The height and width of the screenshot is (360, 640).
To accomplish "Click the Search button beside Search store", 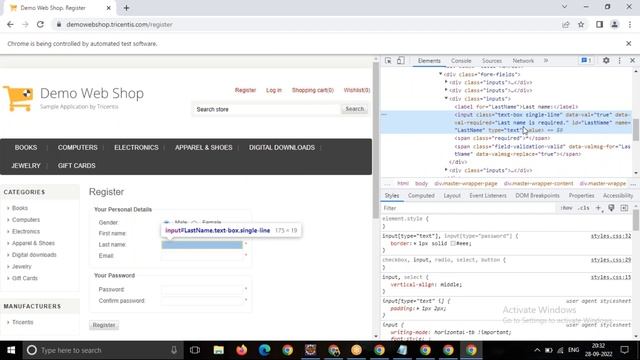I will [x=354, y=109].
